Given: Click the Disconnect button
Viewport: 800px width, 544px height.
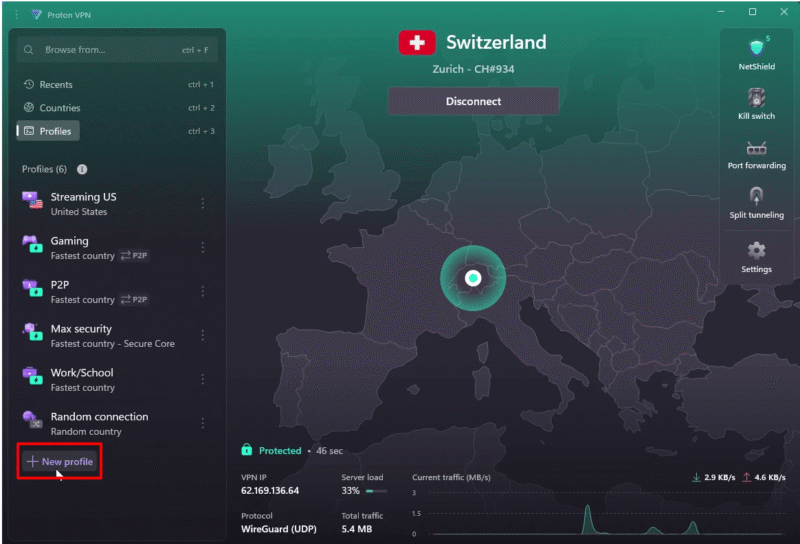Looking at the screenshot, I should click(x=473, y=101).
